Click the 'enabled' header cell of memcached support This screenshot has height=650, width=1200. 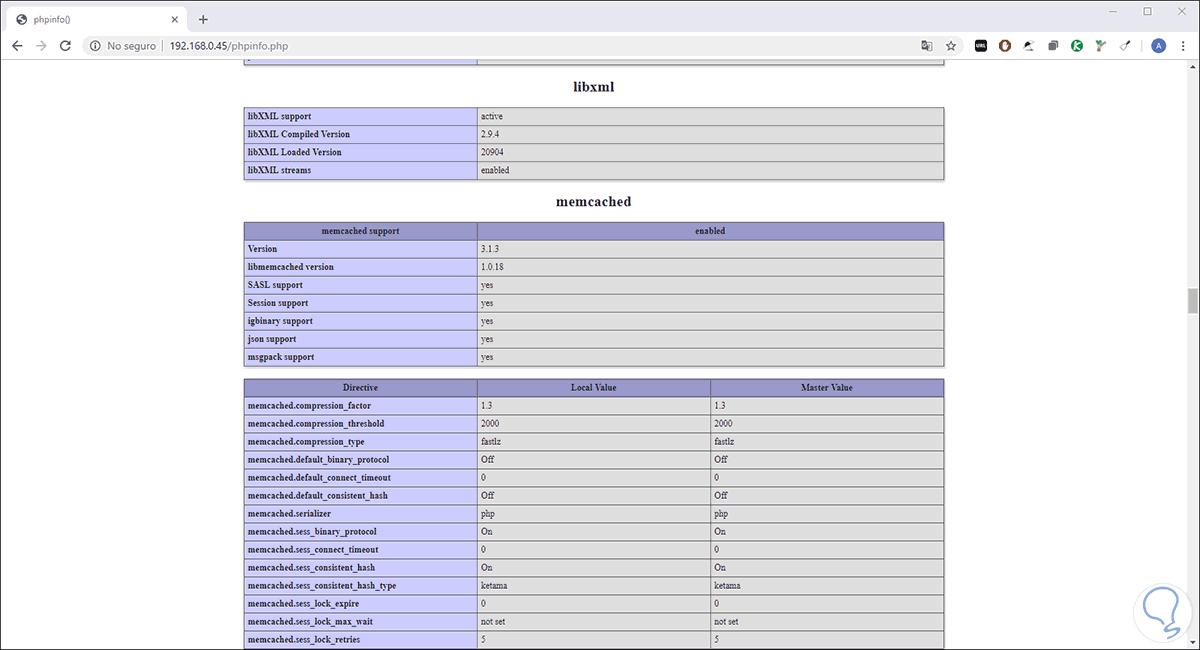[710, 231]
